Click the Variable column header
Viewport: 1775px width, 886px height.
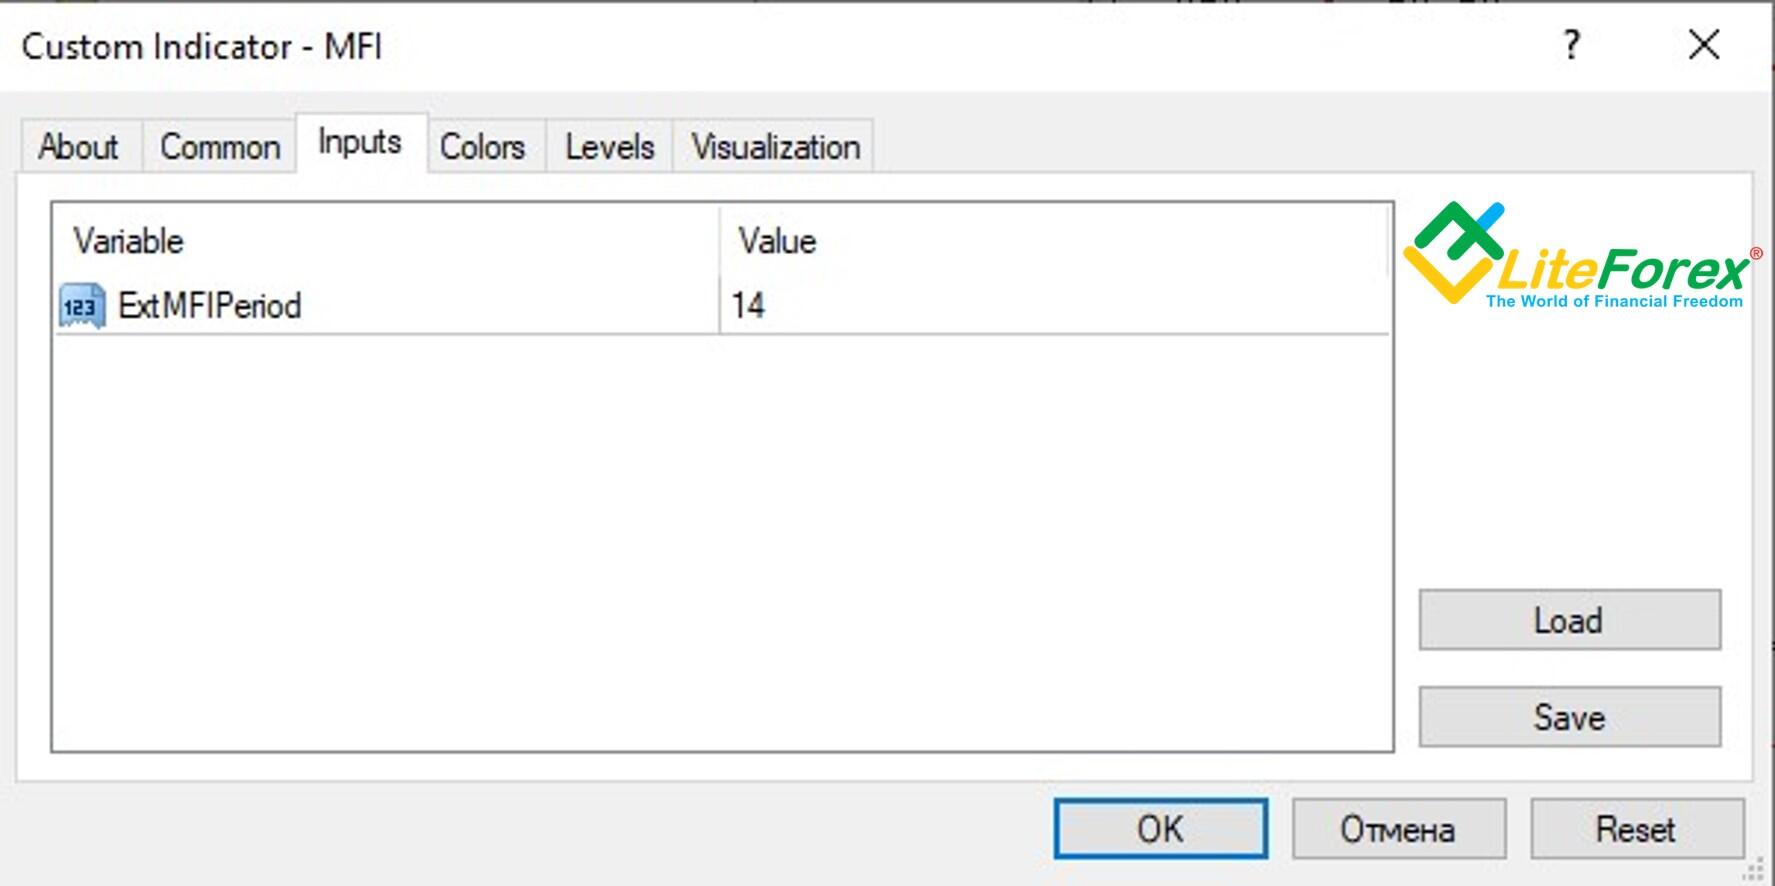tap(128, 241)
